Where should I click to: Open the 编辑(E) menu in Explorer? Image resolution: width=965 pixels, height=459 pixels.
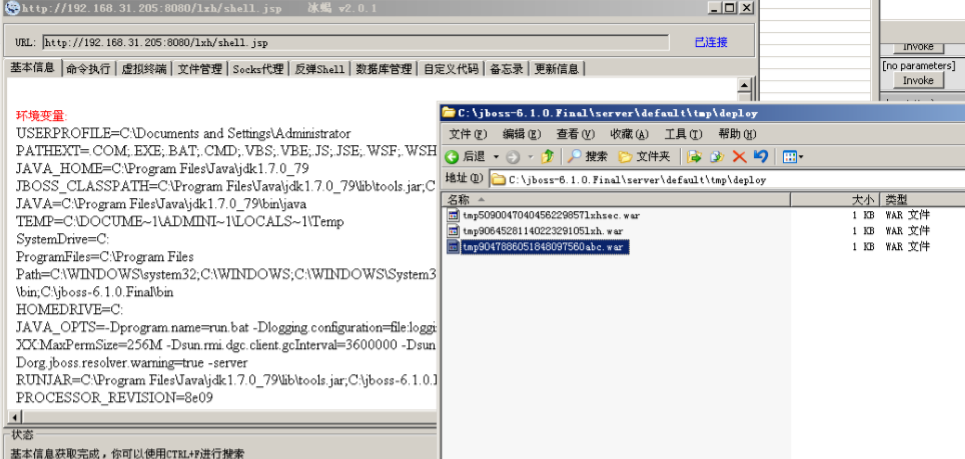point(522,134)
